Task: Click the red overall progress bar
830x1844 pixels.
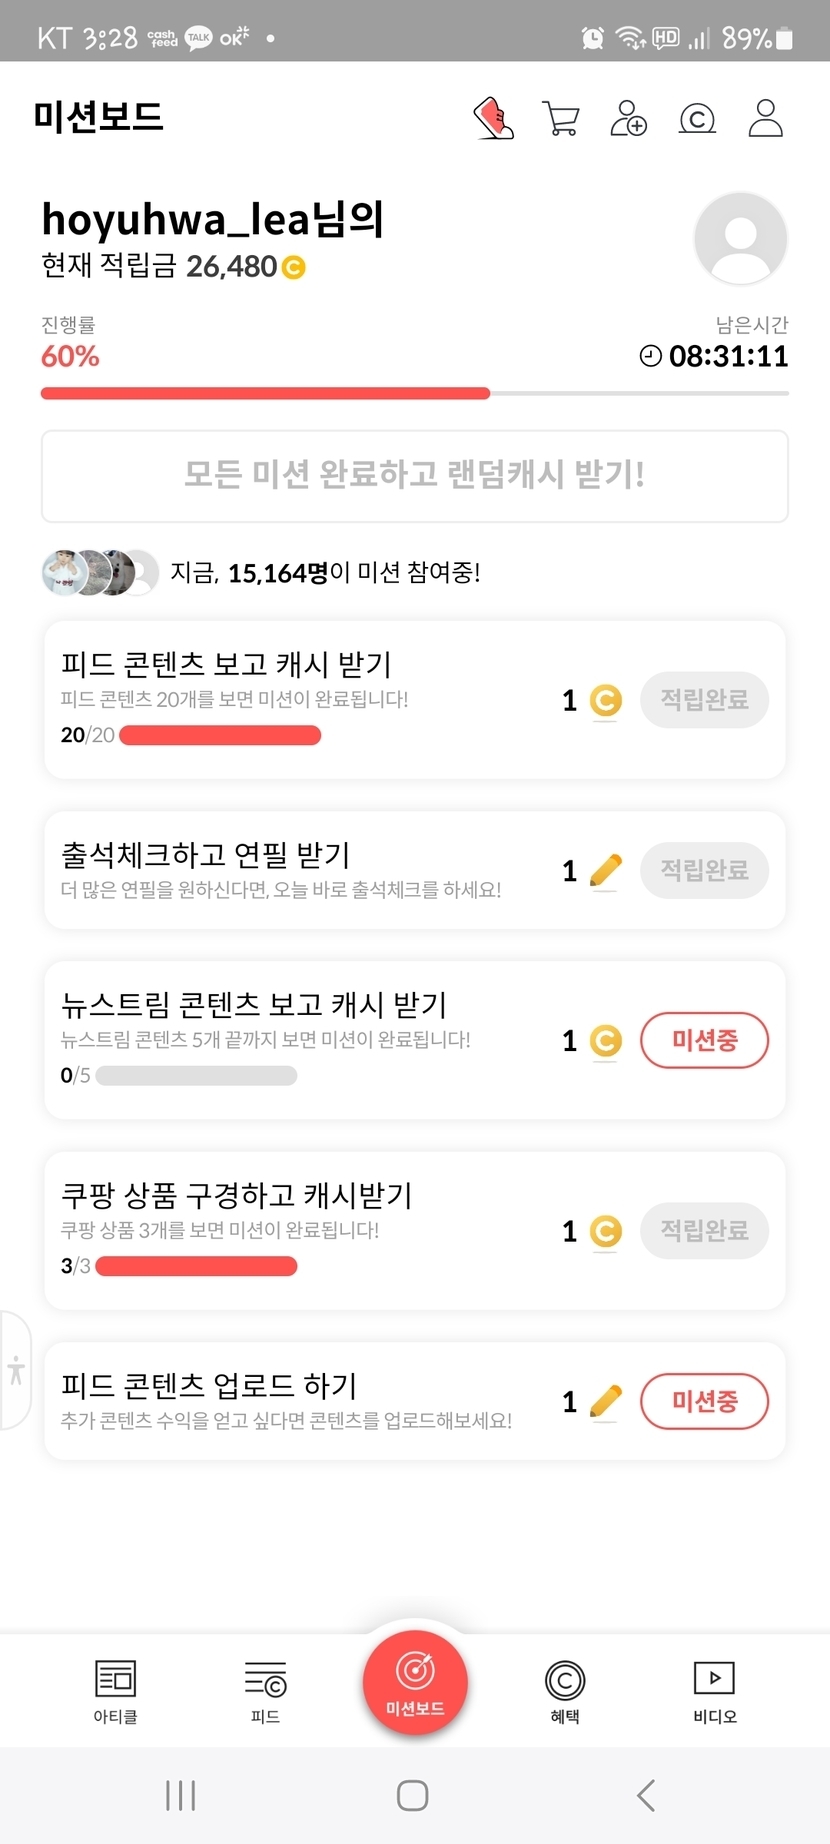Action: (265, 394)
